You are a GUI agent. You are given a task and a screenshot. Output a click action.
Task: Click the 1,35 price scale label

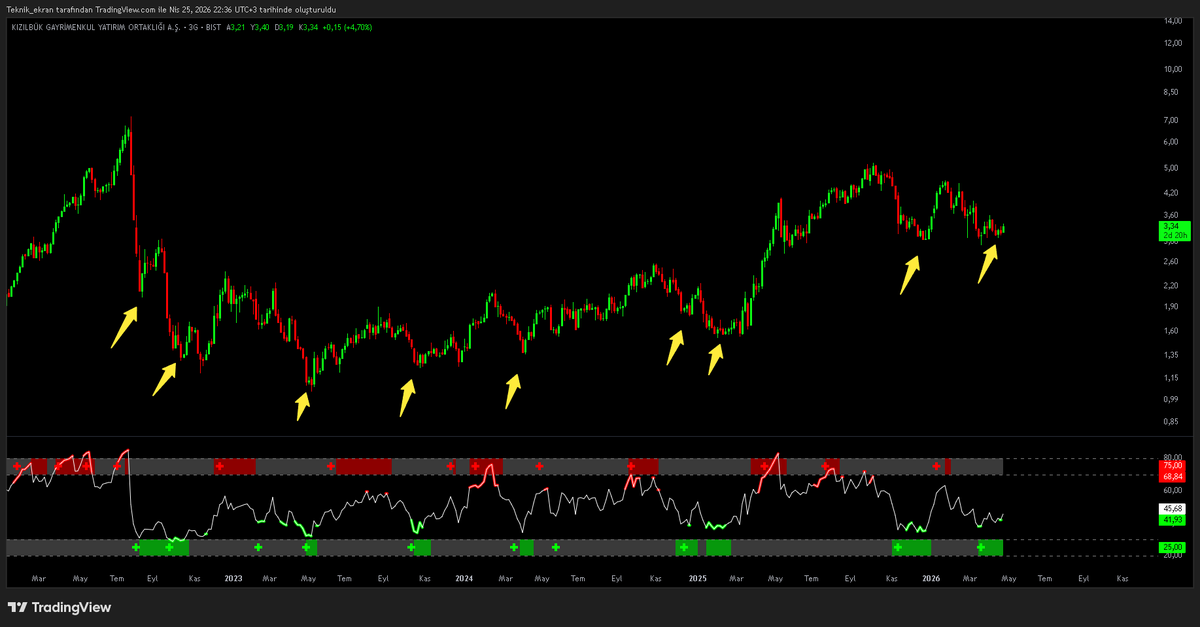point(1171,355)
